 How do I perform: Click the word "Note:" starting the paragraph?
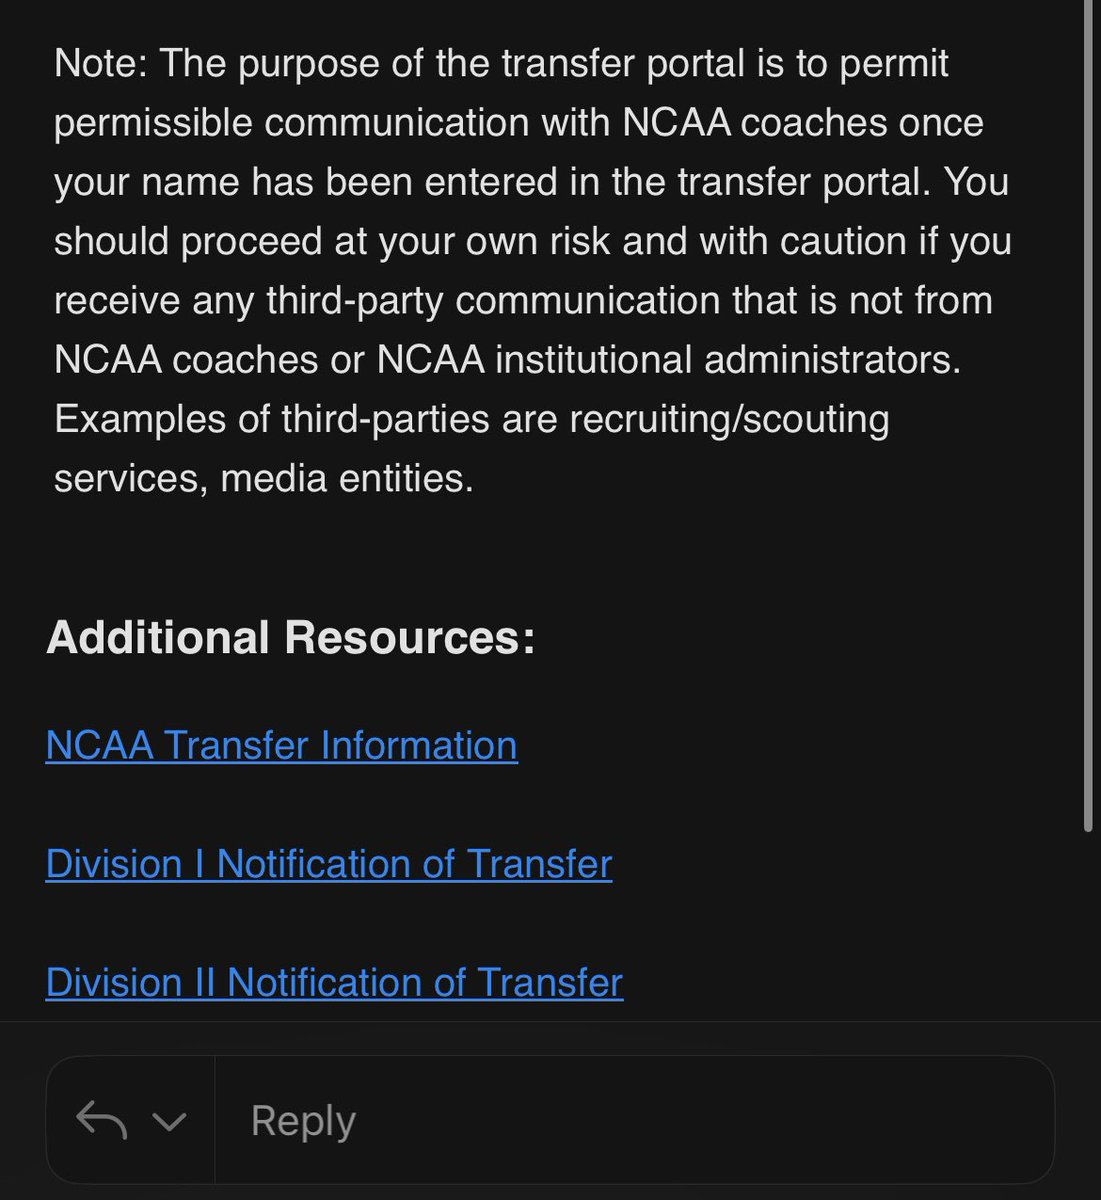(x=100, y=63)
